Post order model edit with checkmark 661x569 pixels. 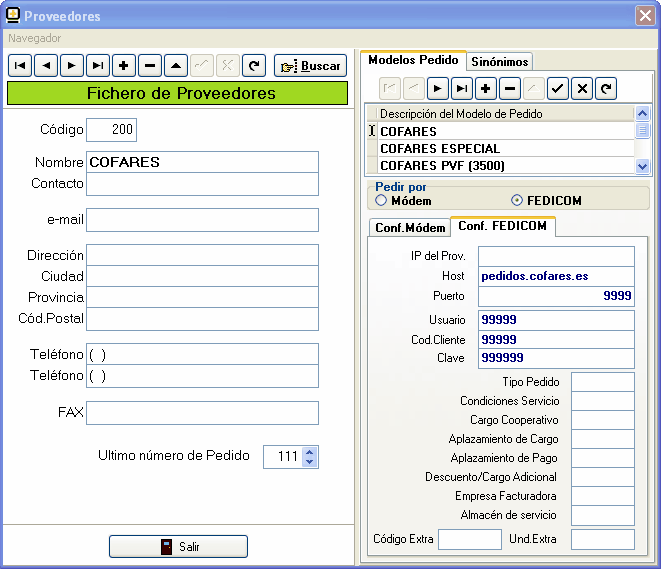coord(558,88)
